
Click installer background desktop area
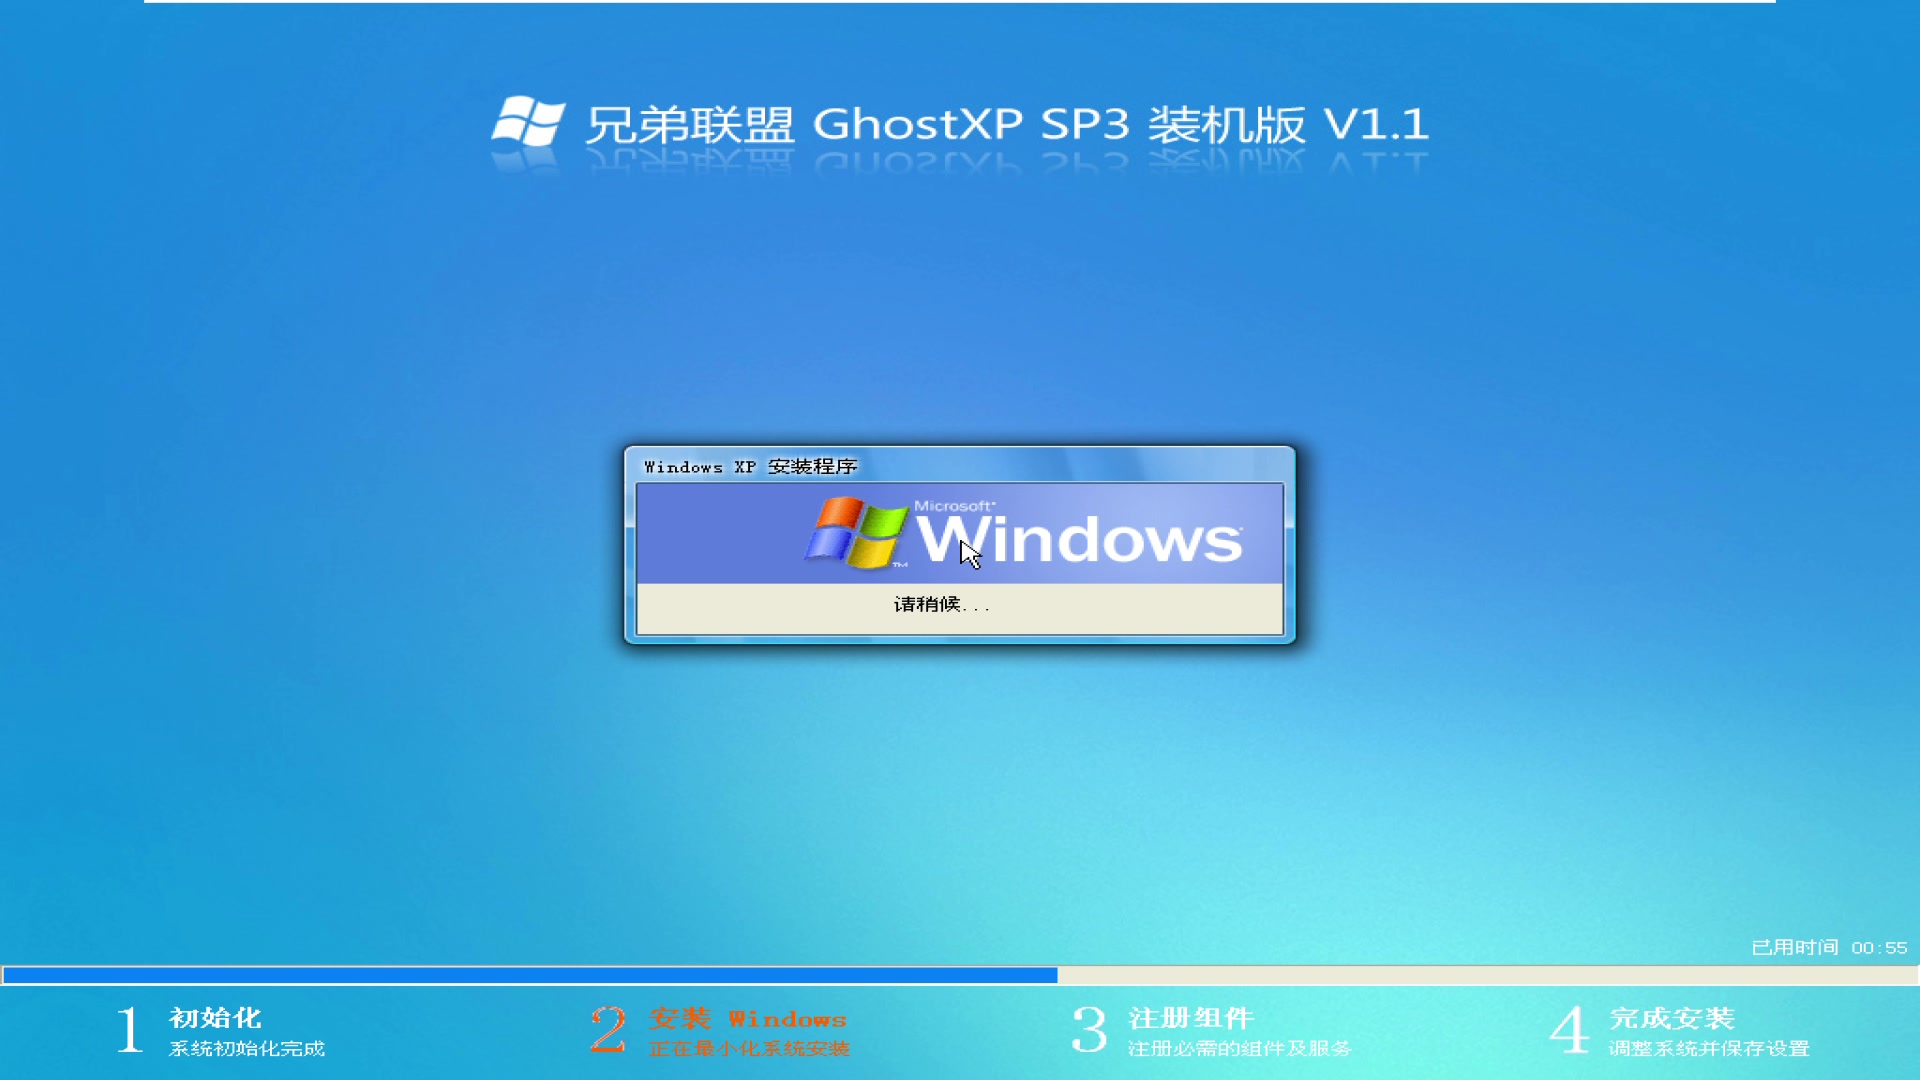pos(264,527)
